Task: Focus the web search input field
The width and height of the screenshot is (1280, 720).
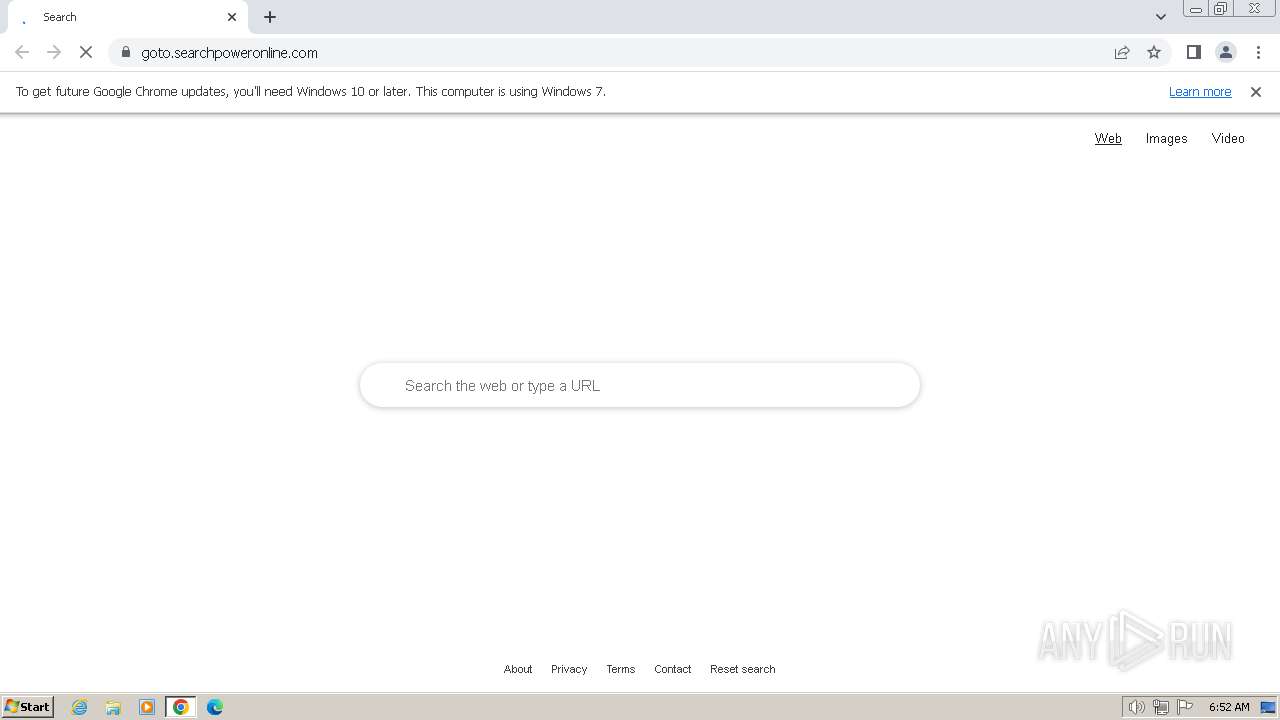Action: pos(640,385)
